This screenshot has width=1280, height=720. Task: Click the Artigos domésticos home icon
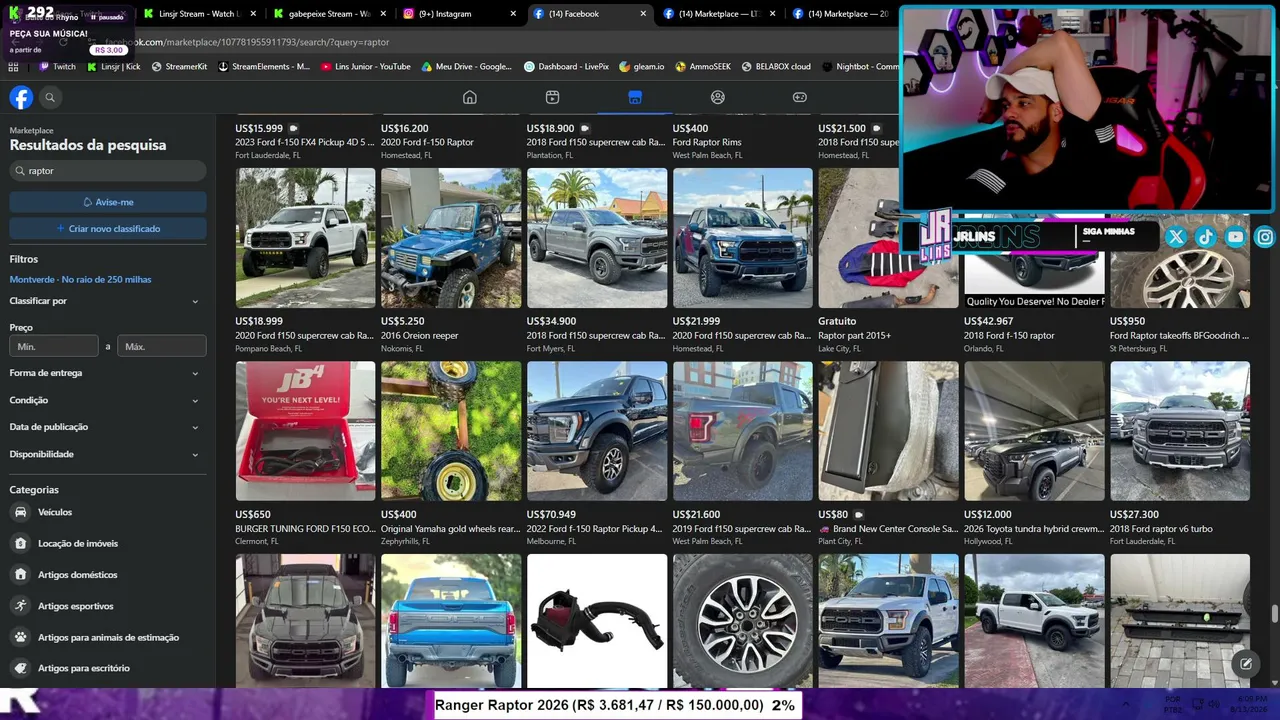pos(20,575)
